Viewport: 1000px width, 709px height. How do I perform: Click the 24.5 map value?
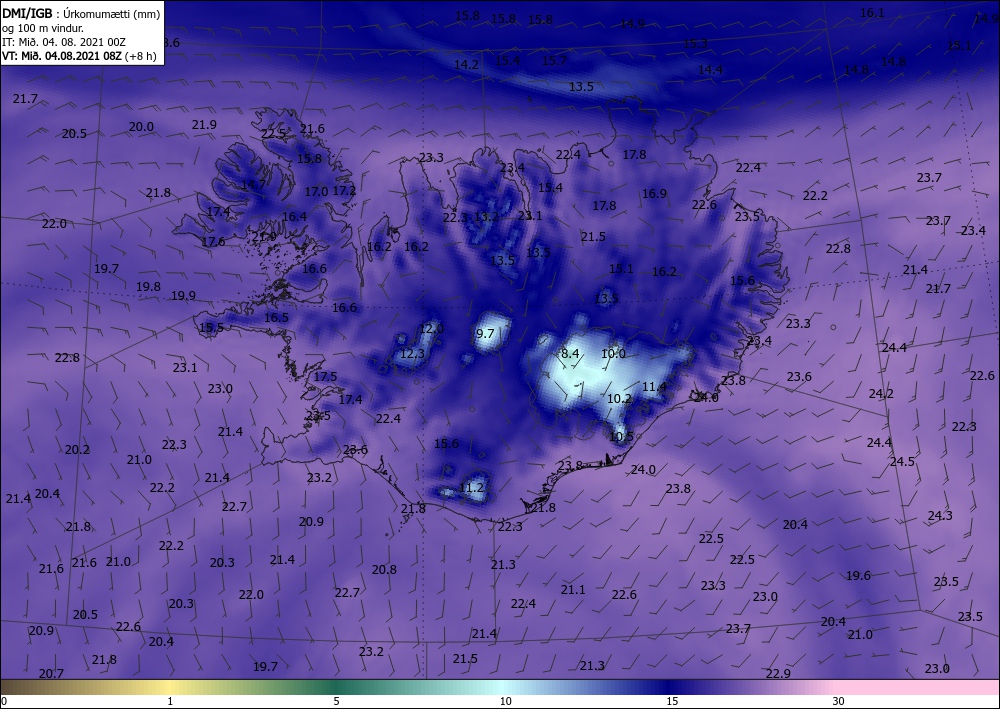pyautogui.click(x=902, y=462)
